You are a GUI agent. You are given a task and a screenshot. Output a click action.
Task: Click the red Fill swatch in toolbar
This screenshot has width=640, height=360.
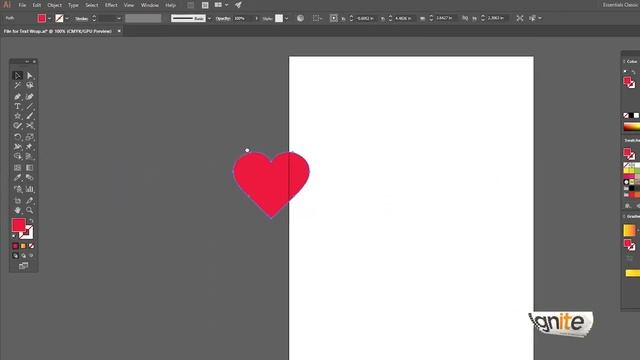point(18,225)
